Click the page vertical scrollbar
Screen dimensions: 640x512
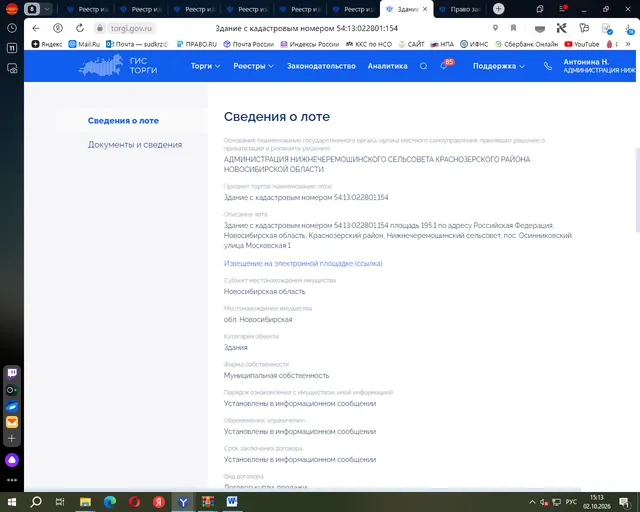pos(637,190)
